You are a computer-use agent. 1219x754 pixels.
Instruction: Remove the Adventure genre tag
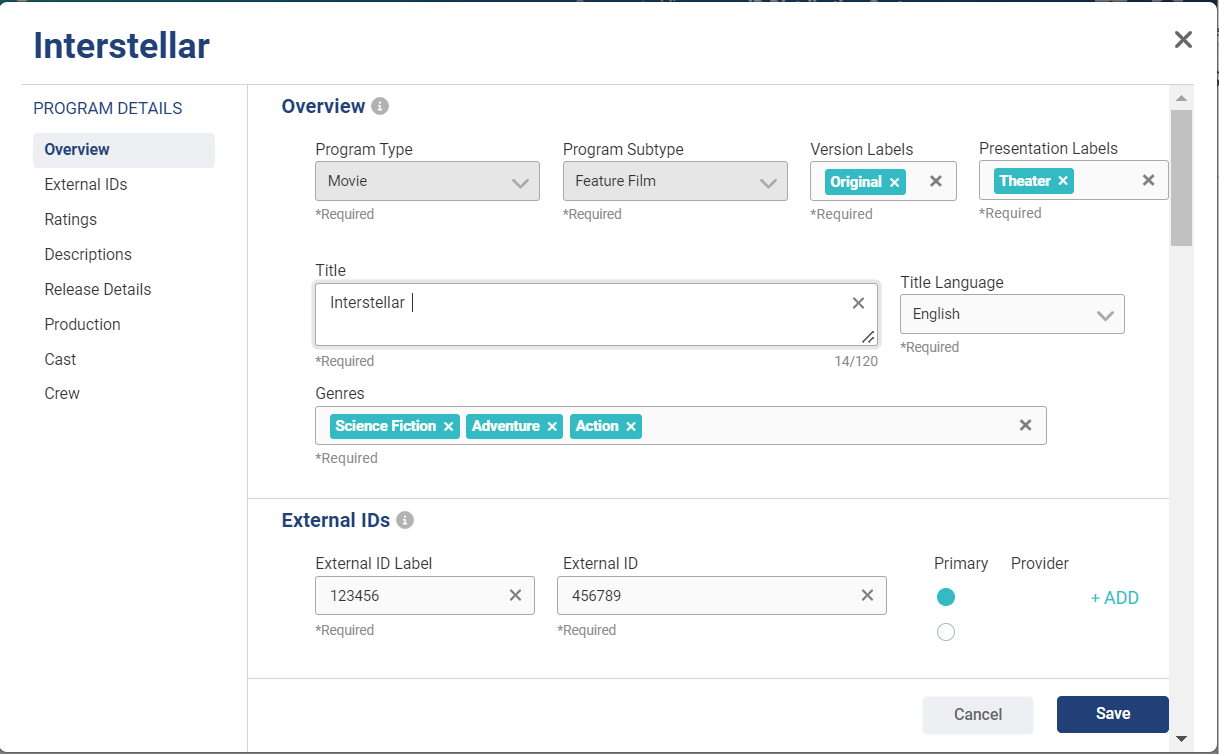pyautogui.click(x=552, y=426)
